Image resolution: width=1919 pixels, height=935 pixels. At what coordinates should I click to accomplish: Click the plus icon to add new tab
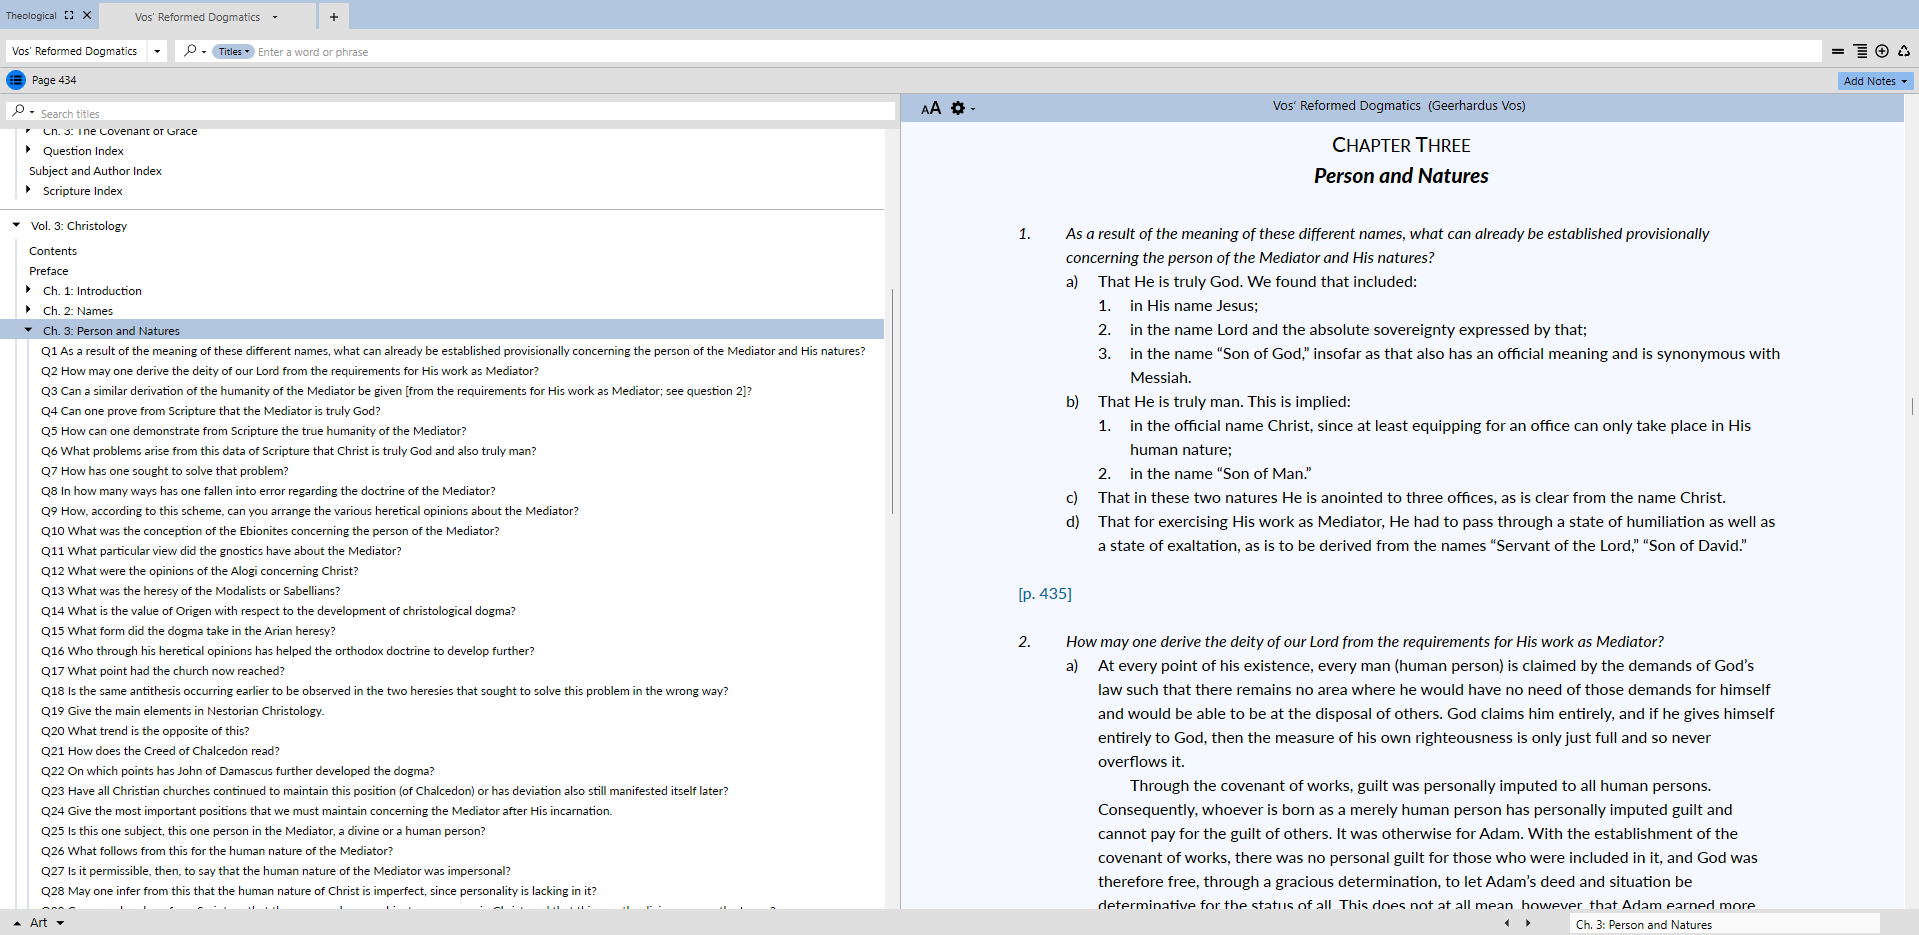(x=334, y=17)
